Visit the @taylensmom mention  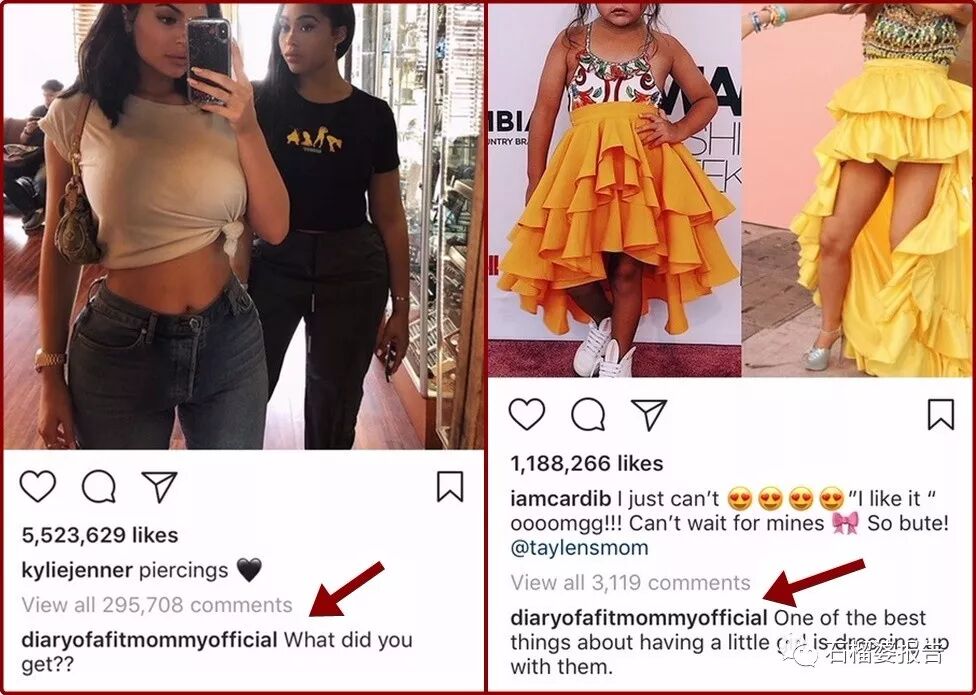[x=579, y=548]
